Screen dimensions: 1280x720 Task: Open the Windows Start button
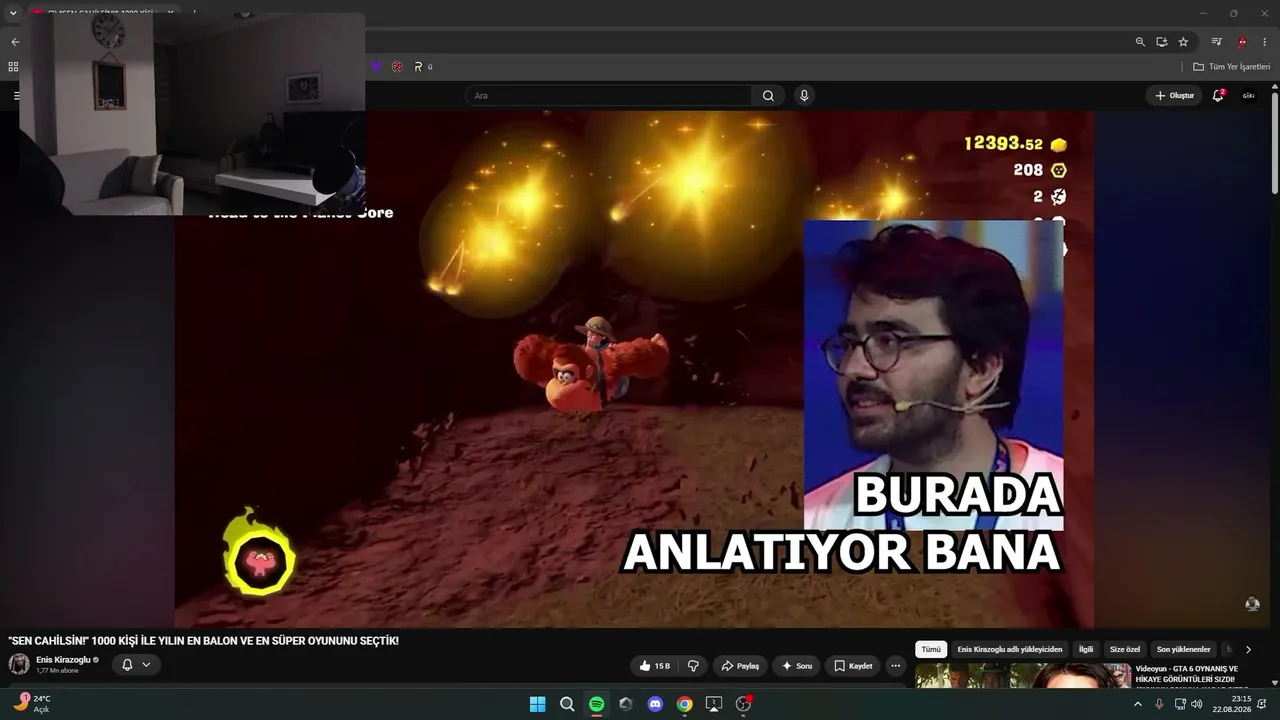(537, 704)
